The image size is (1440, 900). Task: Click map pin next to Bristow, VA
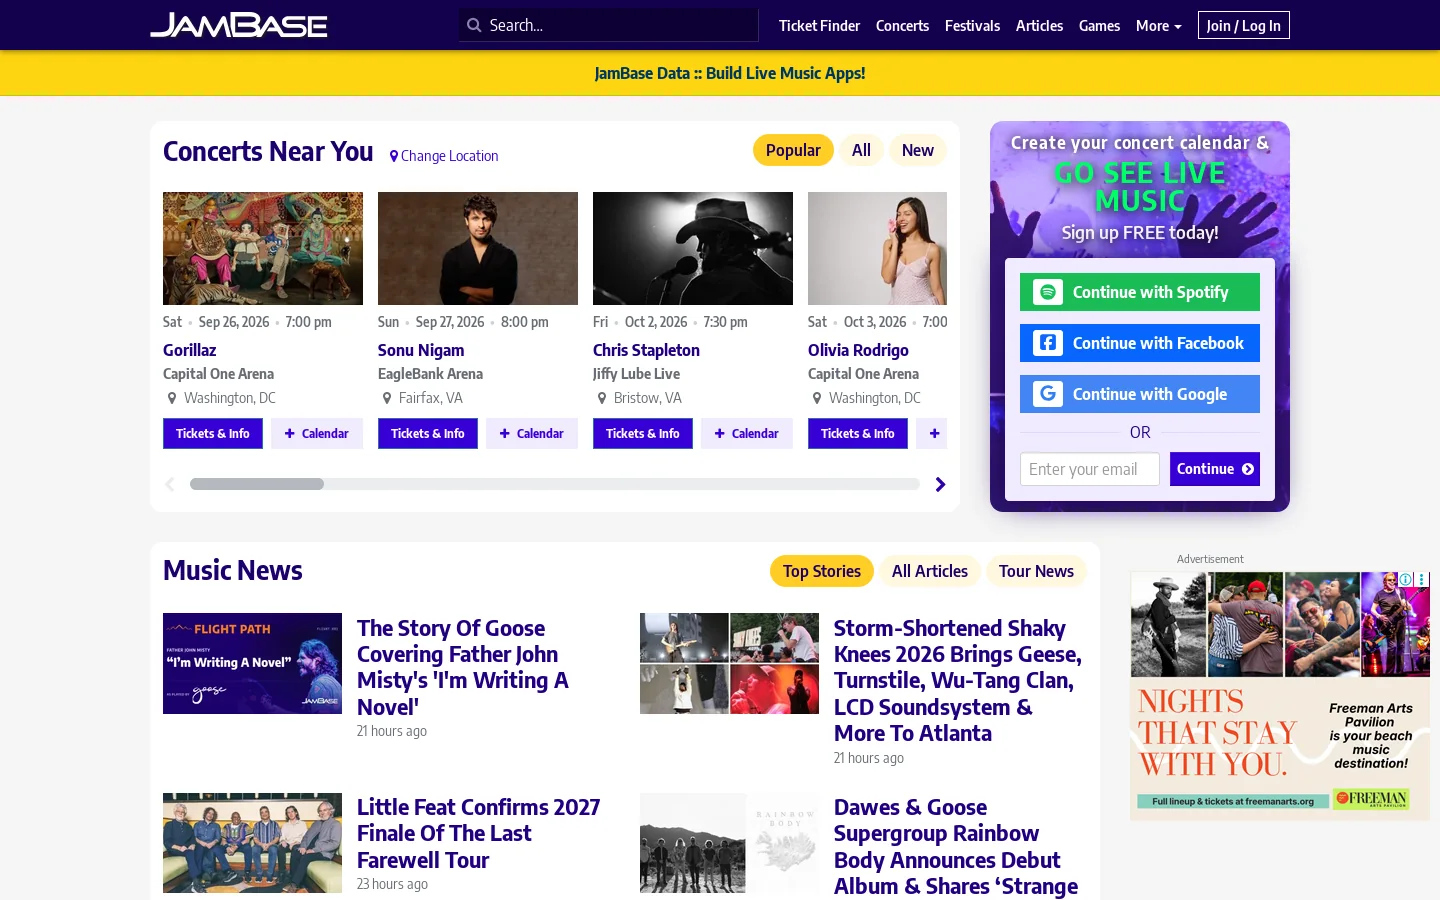(602, 398)
